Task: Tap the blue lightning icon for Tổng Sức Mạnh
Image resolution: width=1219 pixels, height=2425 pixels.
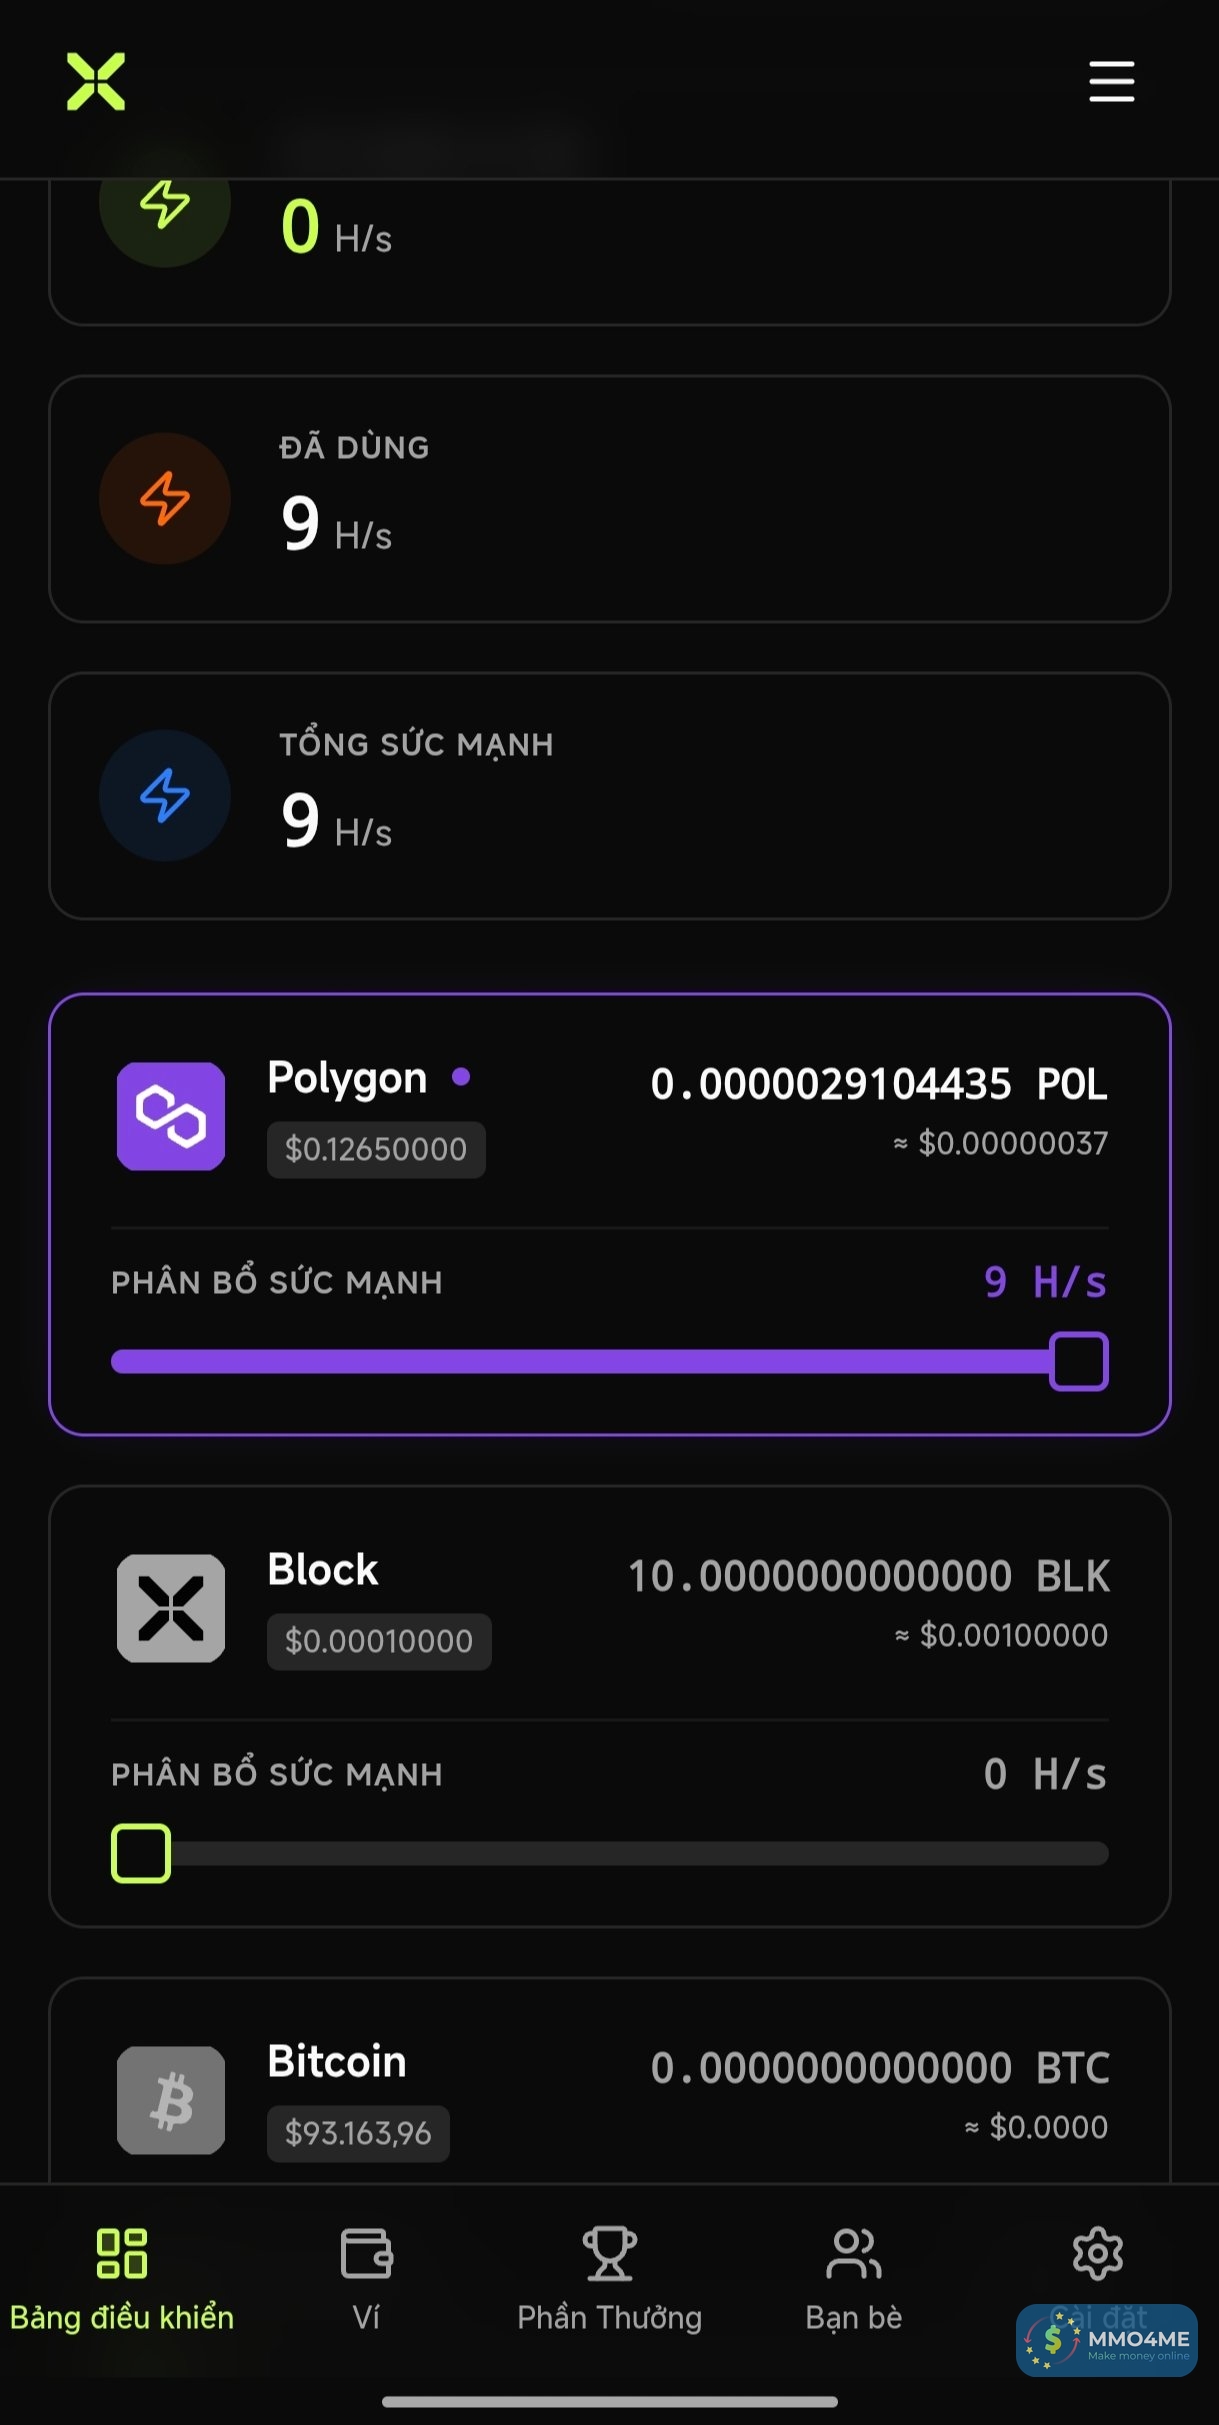Action: 165,795
